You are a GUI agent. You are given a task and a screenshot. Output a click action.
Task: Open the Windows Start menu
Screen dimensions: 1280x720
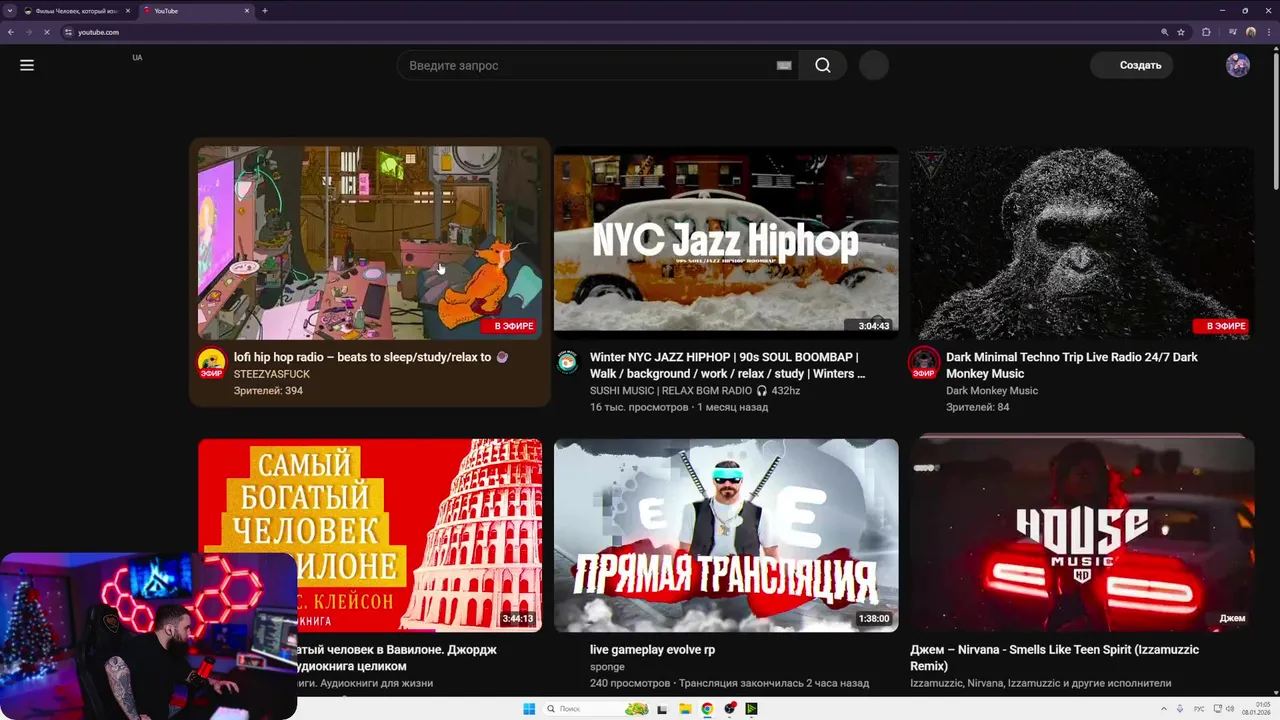click(x=529, y=709)
